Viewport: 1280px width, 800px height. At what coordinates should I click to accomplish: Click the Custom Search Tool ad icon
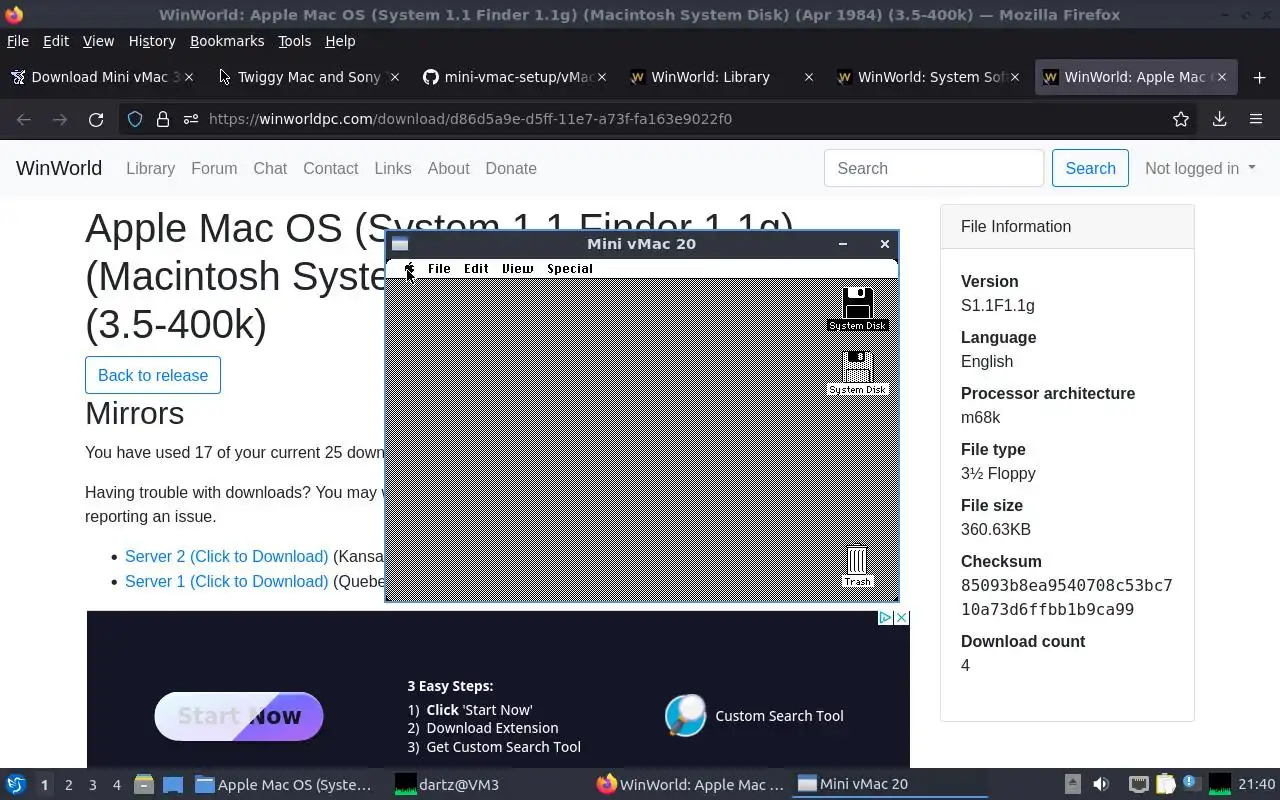[685, 715]
